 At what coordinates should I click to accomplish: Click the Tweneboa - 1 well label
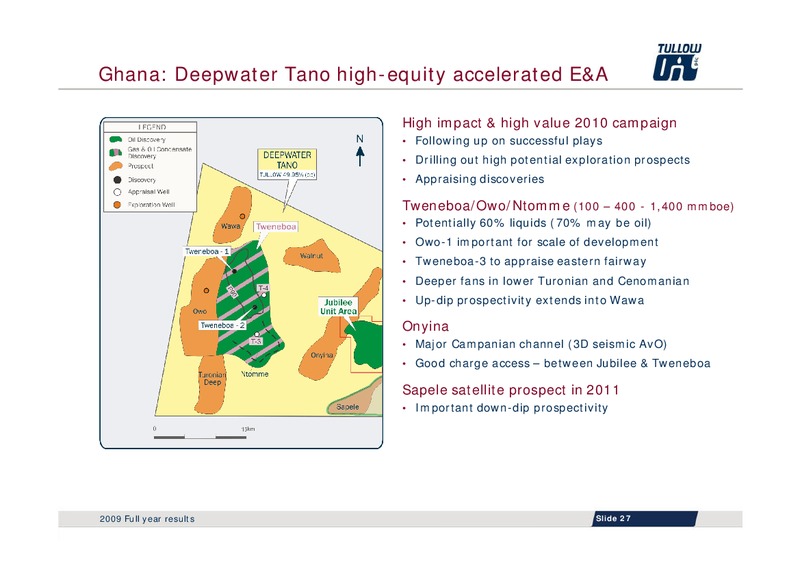(x=207, y=251)
